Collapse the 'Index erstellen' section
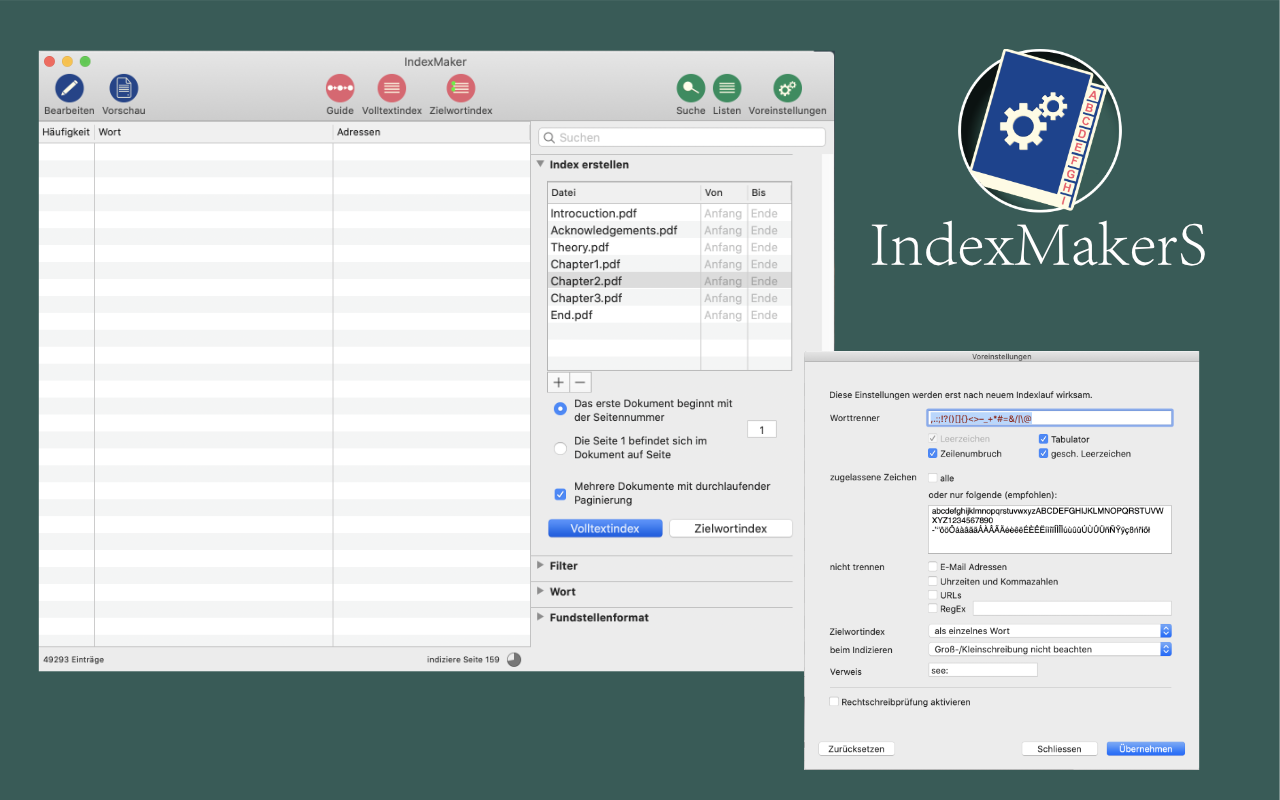Image resolution: width=1280 pixels, height=800 pixels. pos(541,164)
